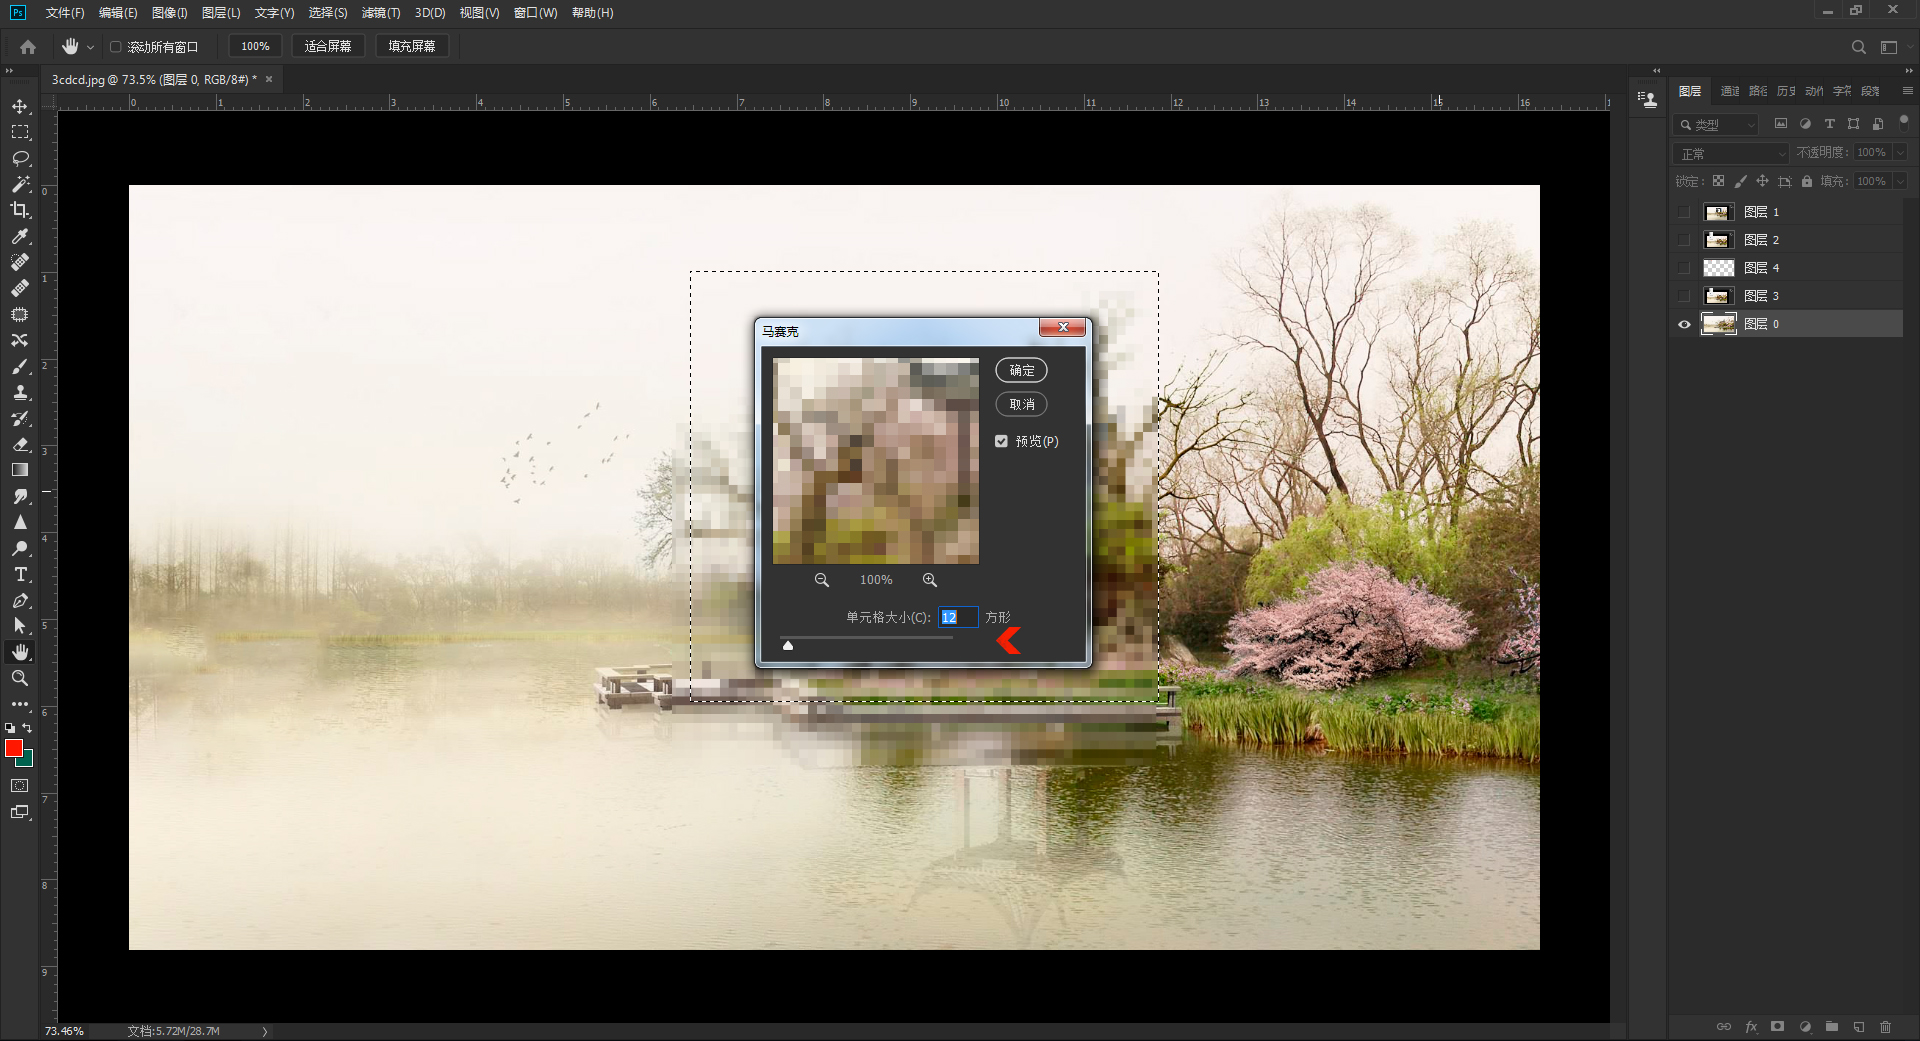Image resolution: width=1920 pixels, height=1041 pixels.
Task: Enable Quick Mask mode icon
Action: tap(20, 786)
